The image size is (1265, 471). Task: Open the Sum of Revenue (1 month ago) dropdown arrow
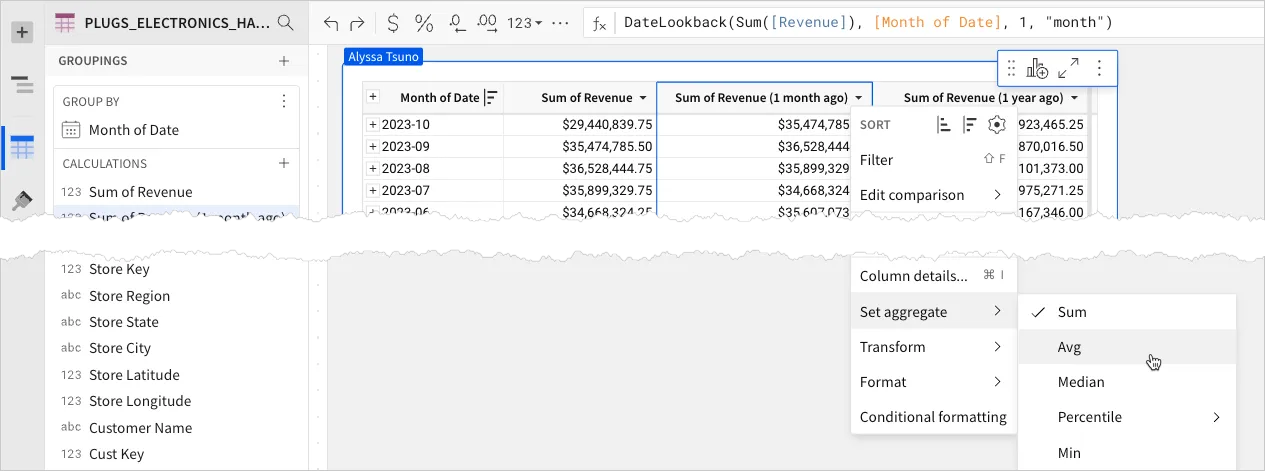click(x=859, y=98)
